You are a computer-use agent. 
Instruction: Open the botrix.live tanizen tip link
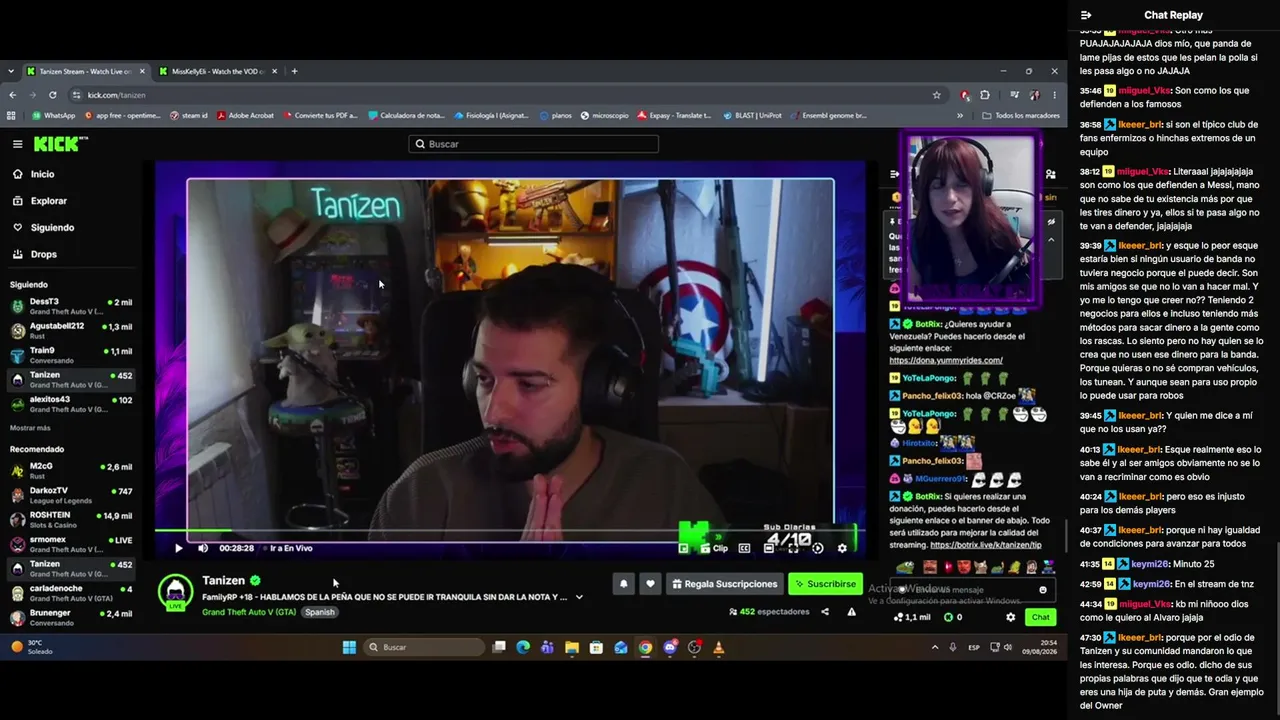986,545
